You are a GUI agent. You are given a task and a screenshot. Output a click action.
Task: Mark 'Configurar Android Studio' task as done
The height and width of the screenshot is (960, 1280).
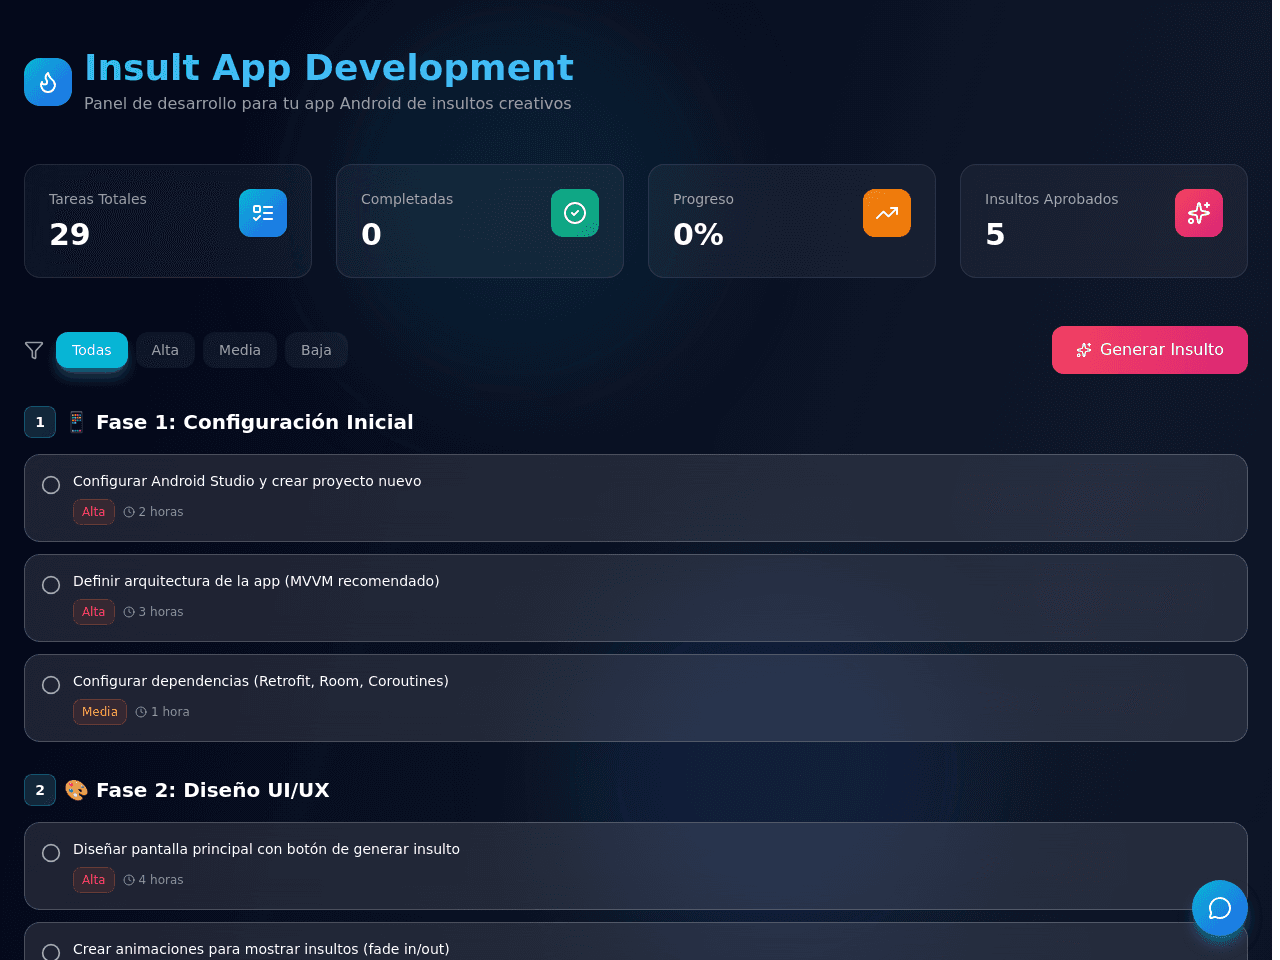click(x=51, y=485)
